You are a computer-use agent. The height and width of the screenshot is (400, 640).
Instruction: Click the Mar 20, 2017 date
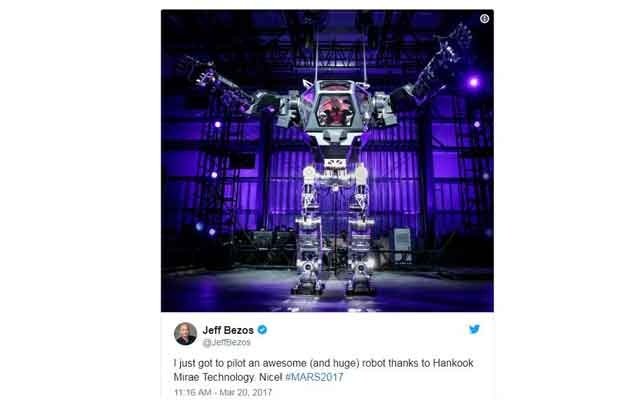(245, 392)
